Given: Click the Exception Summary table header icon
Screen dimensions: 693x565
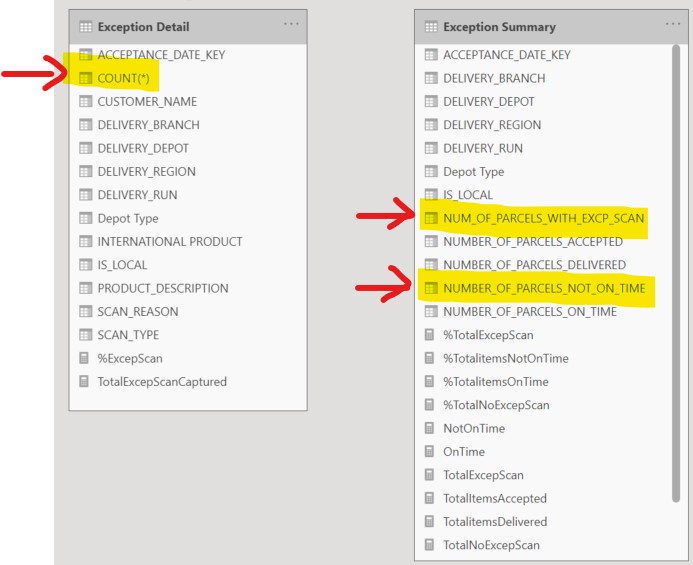Looking at the screenshot, I should tap(431, 27).
